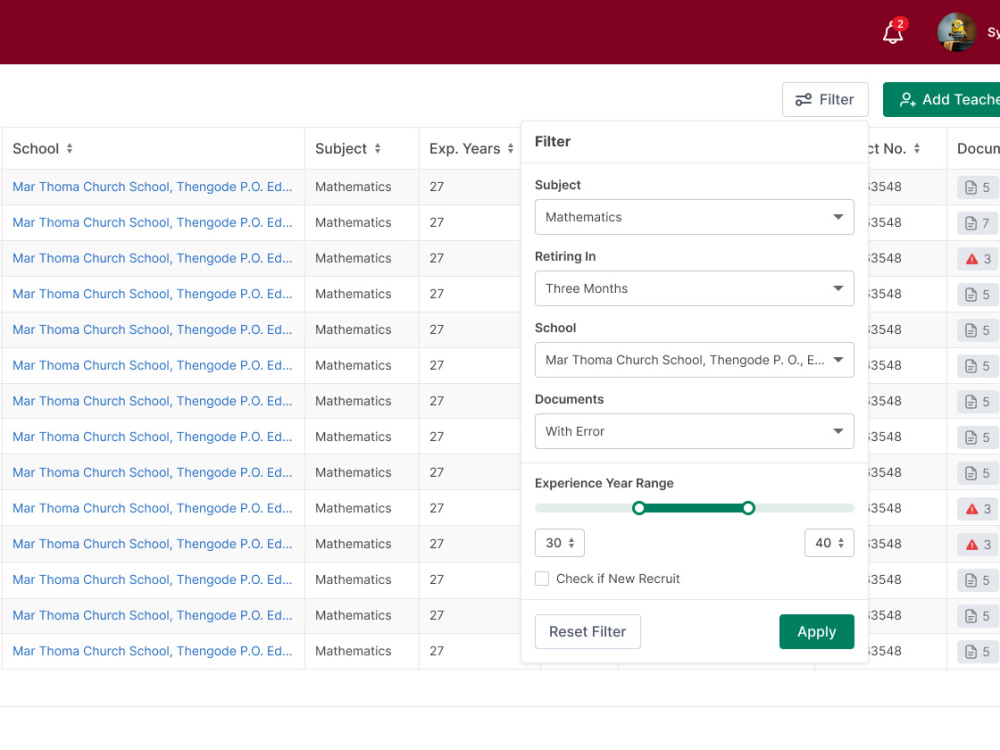Open Documents dropdown showing With Error
This screenshot has height=750, width=1000.
click(694, 431)
